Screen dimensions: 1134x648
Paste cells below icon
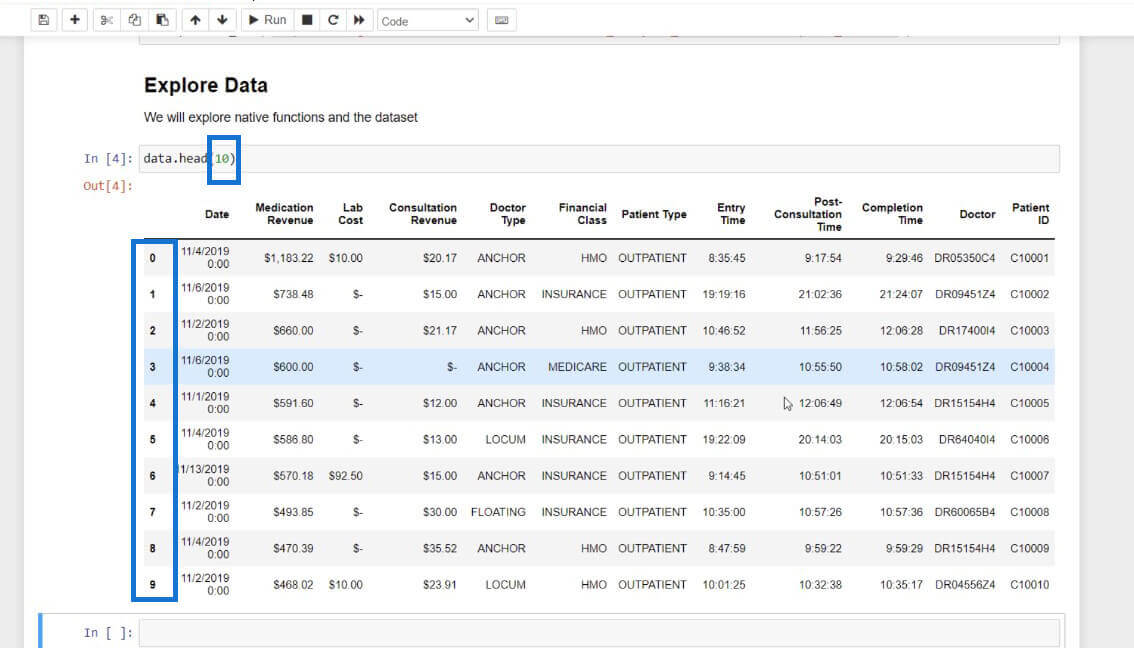pyautogui.click(x=162, y=20)
